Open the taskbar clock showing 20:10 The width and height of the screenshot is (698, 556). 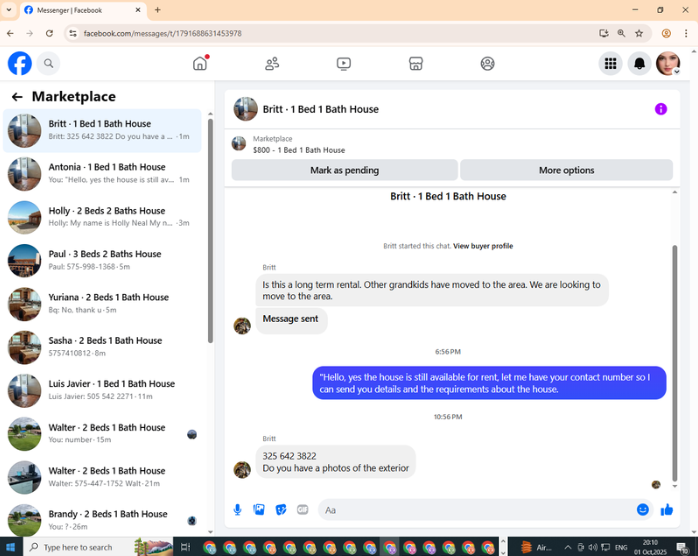(x=650, y=548)
